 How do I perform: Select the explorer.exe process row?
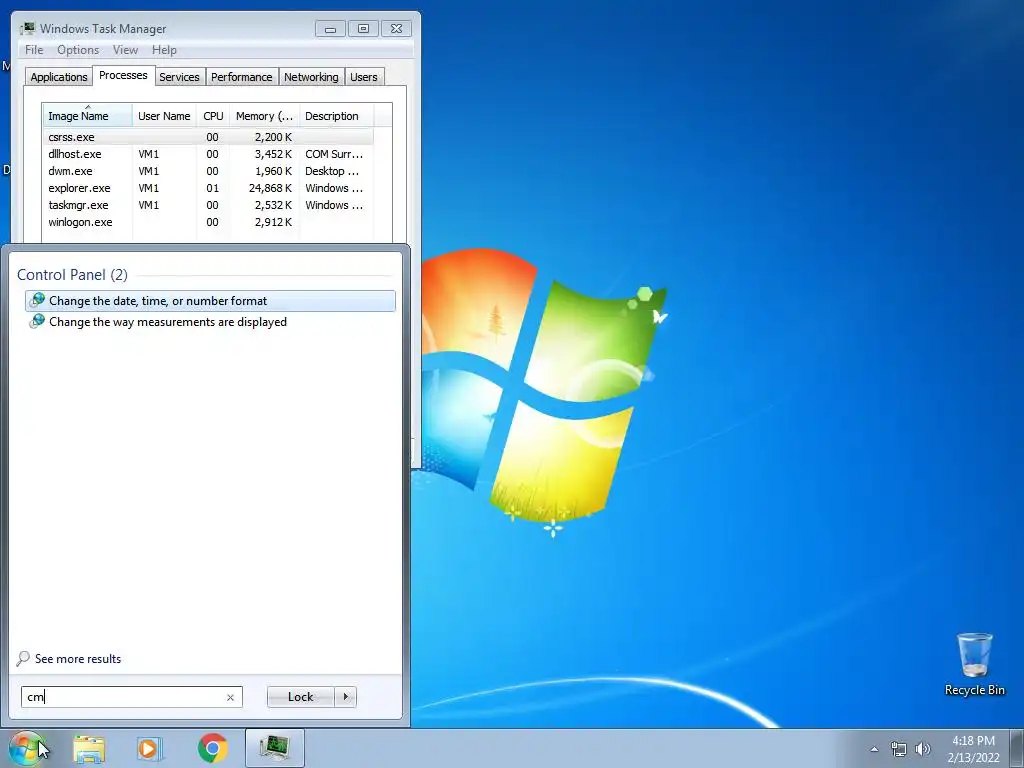click(208, 188)
